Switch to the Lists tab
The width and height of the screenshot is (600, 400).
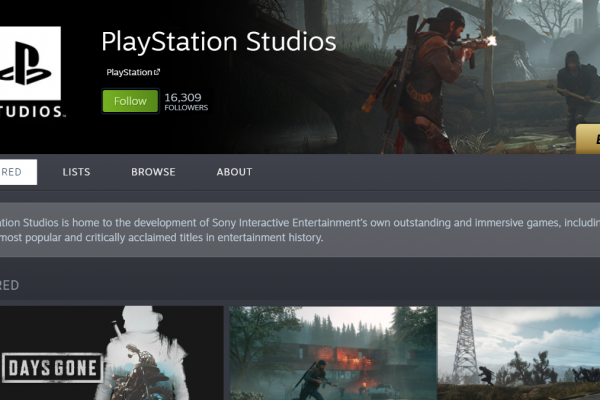pos(76,172)
